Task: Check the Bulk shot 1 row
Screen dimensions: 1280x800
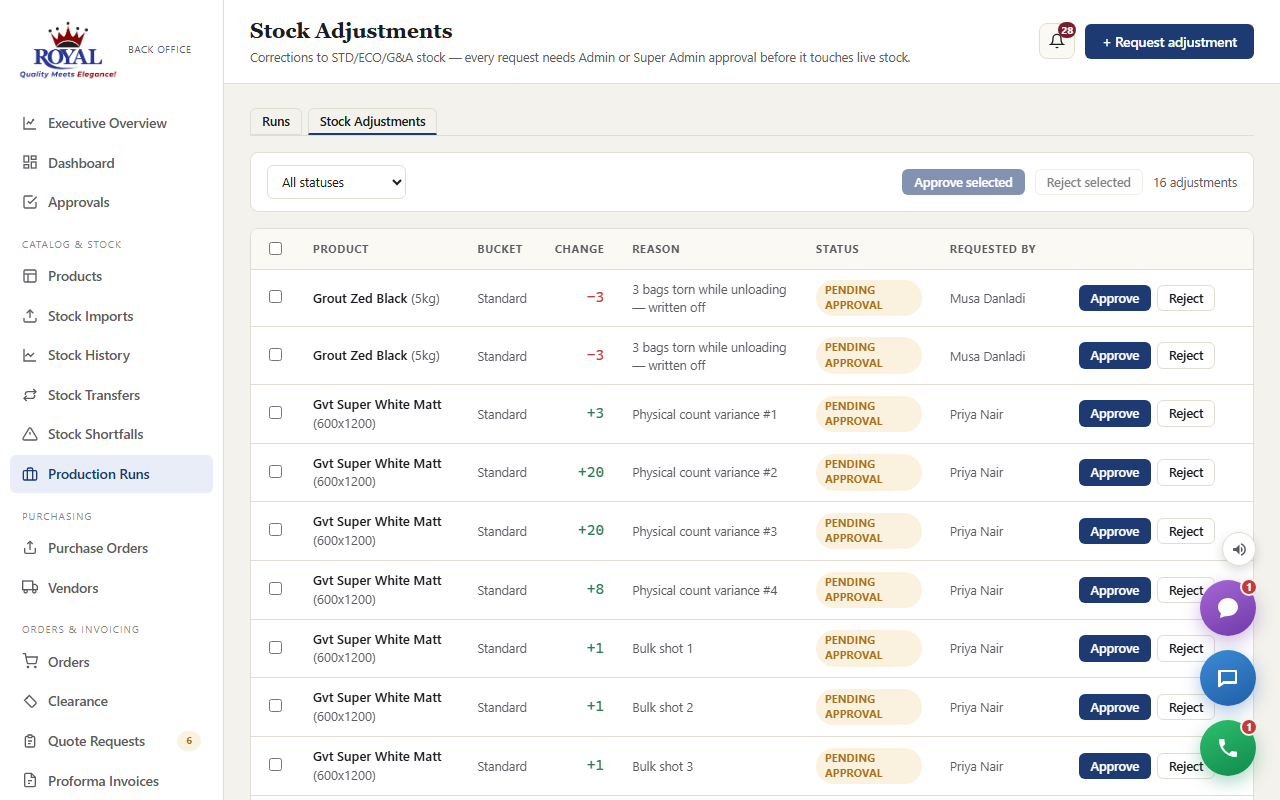Action: [276, 648]
